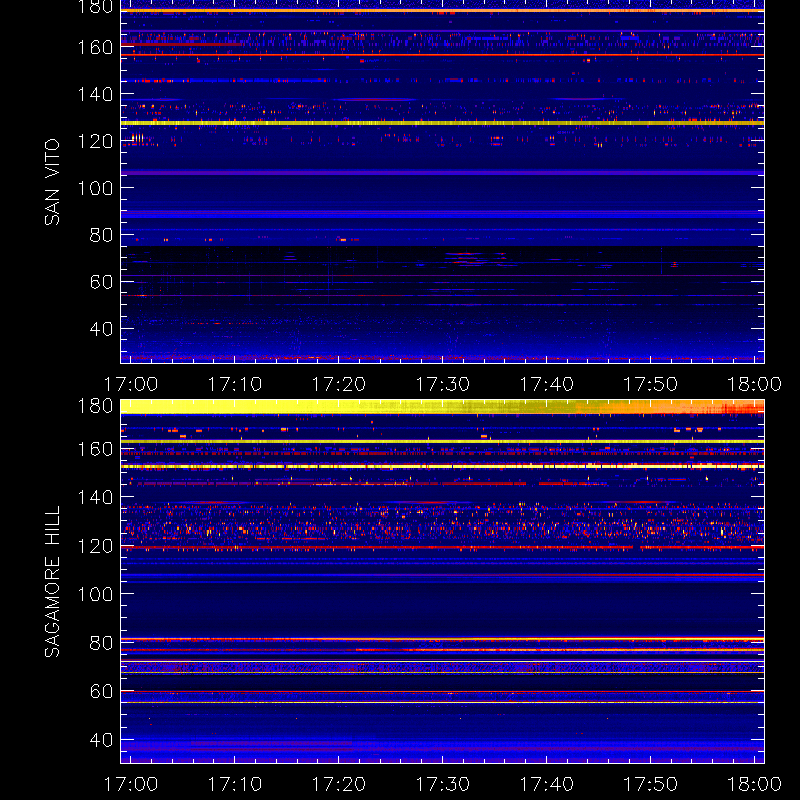Click 17:20 time label under San Vito plot
This screenshot has height=800, width=800.
click(x=339, y=384)
